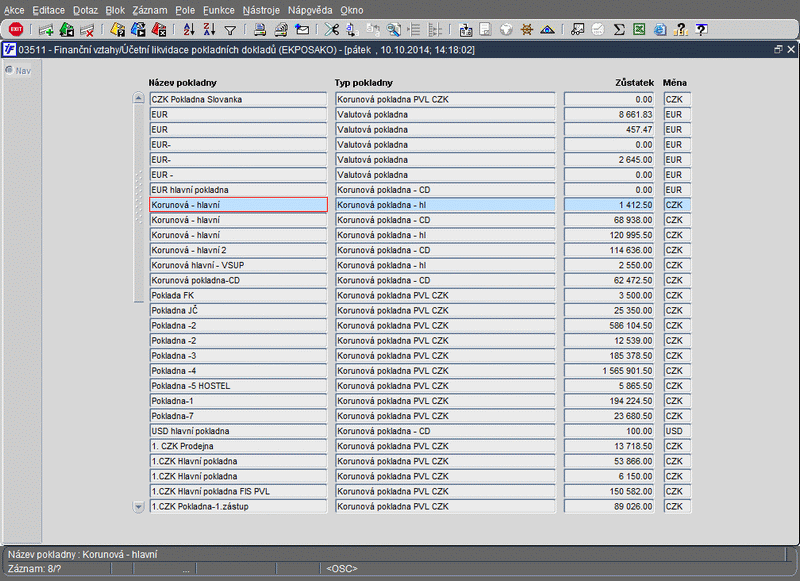Open the Blok menu
Viewport: 800px width, 581px height.
point(115,10)
